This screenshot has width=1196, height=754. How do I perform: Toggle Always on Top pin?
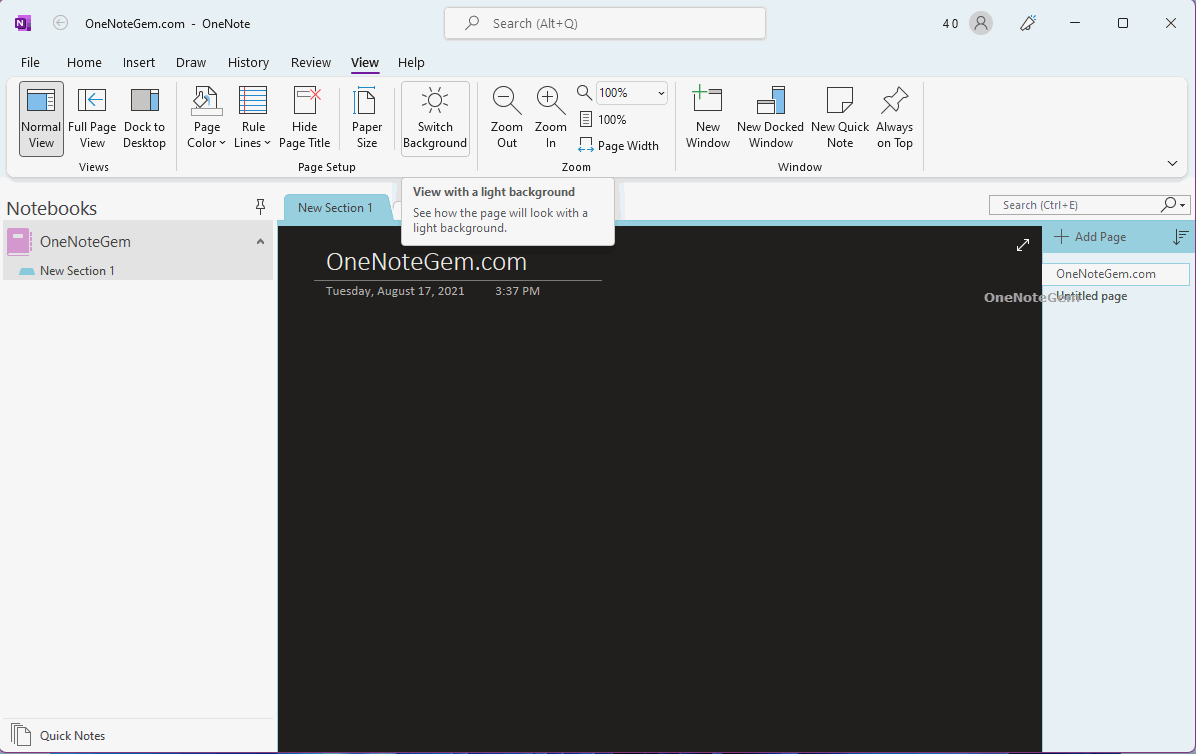894,119
